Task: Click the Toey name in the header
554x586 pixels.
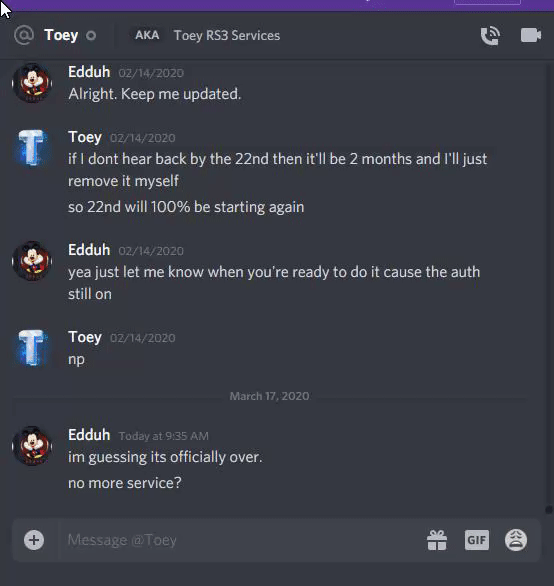Action: pos(61,36)
